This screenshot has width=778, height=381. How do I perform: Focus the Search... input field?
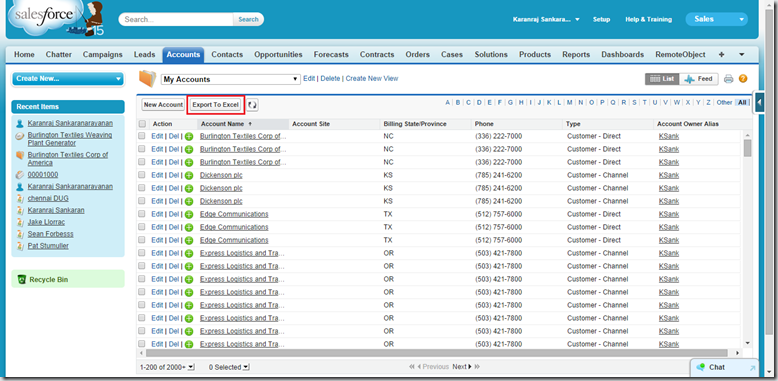pyautogui.click(x=176, y=19)
